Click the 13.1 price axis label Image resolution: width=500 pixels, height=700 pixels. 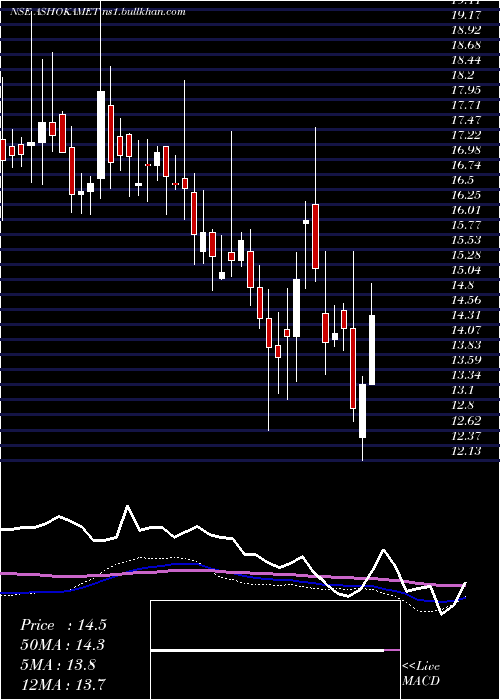(x=462, y=390)
